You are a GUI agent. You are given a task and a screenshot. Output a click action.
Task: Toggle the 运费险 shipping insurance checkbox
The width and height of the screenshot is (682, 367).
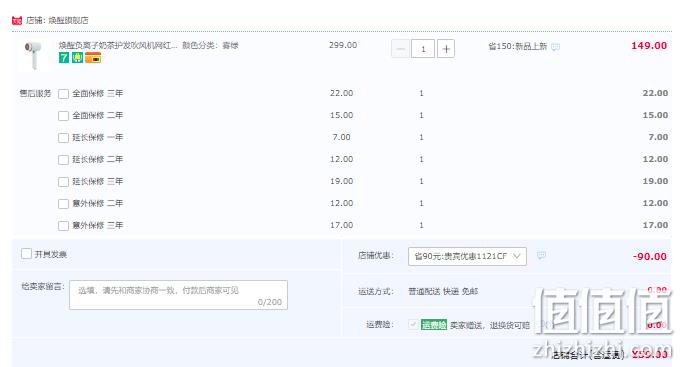tap(413, 324)
